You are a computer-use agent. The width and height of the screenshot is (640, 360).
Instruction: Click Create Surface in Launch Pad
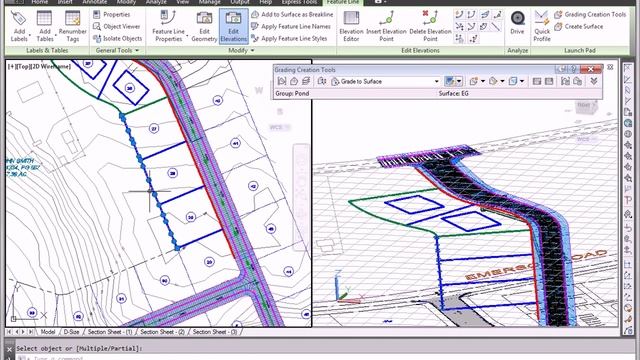tap(579, 27)
